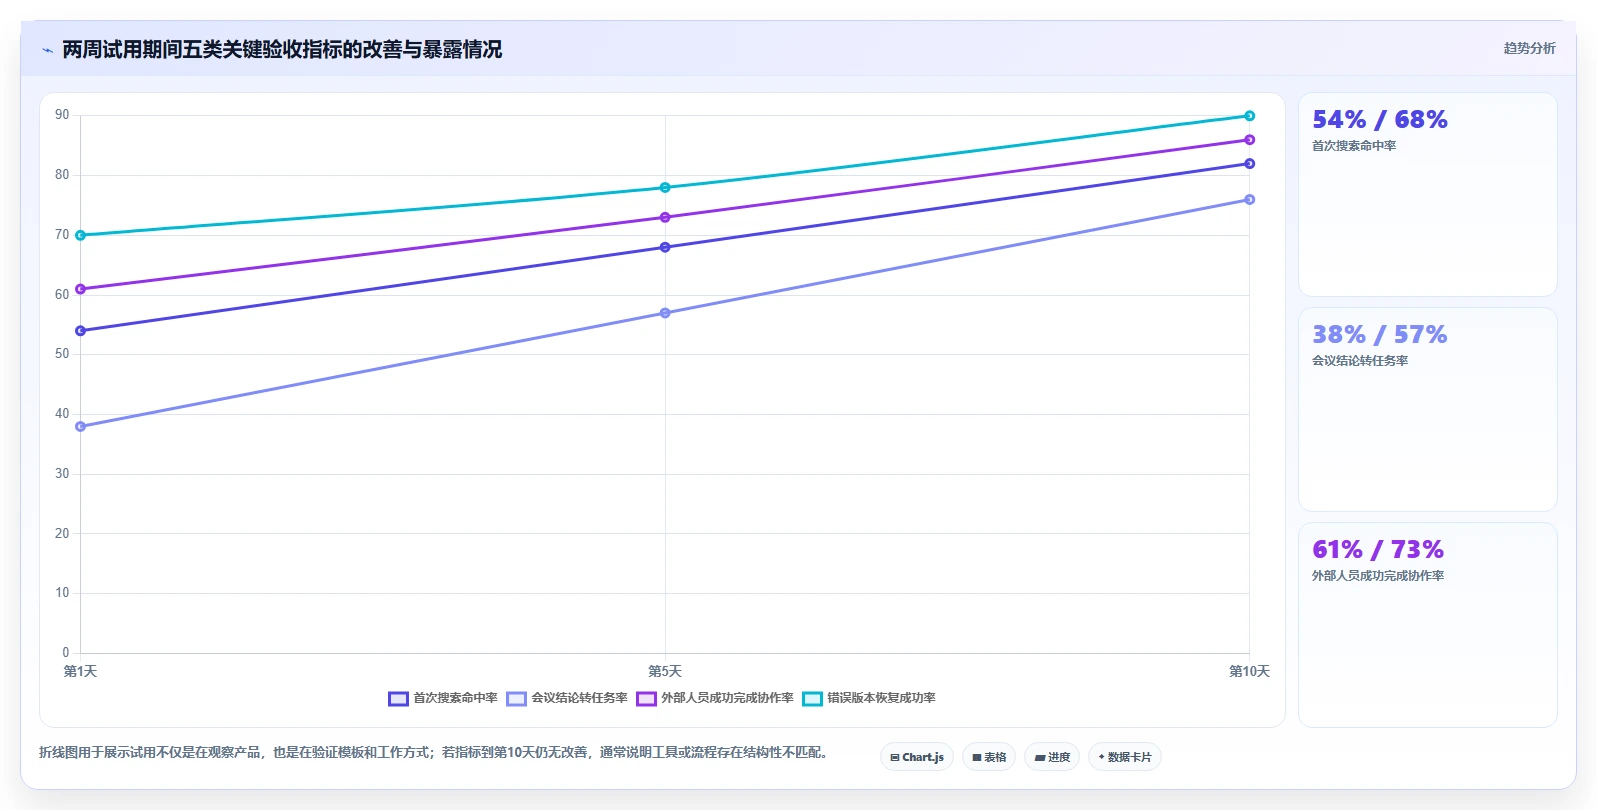The width and height of the screenshot is (1597, 810).
Task: Click the 表格 tag
Action: 989,757
